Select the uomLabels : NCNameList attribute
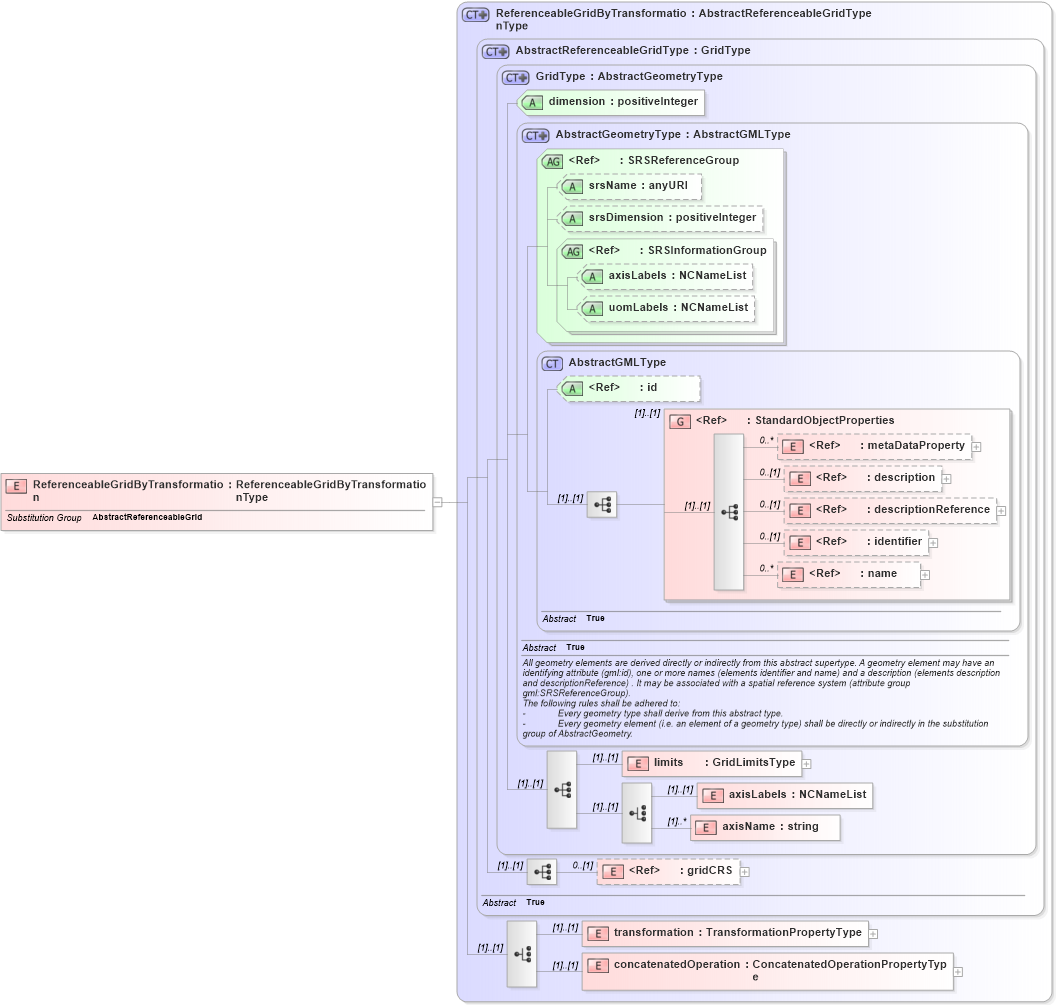The width and height of the screenshot is (1056, 1005). tap(667, 308)
